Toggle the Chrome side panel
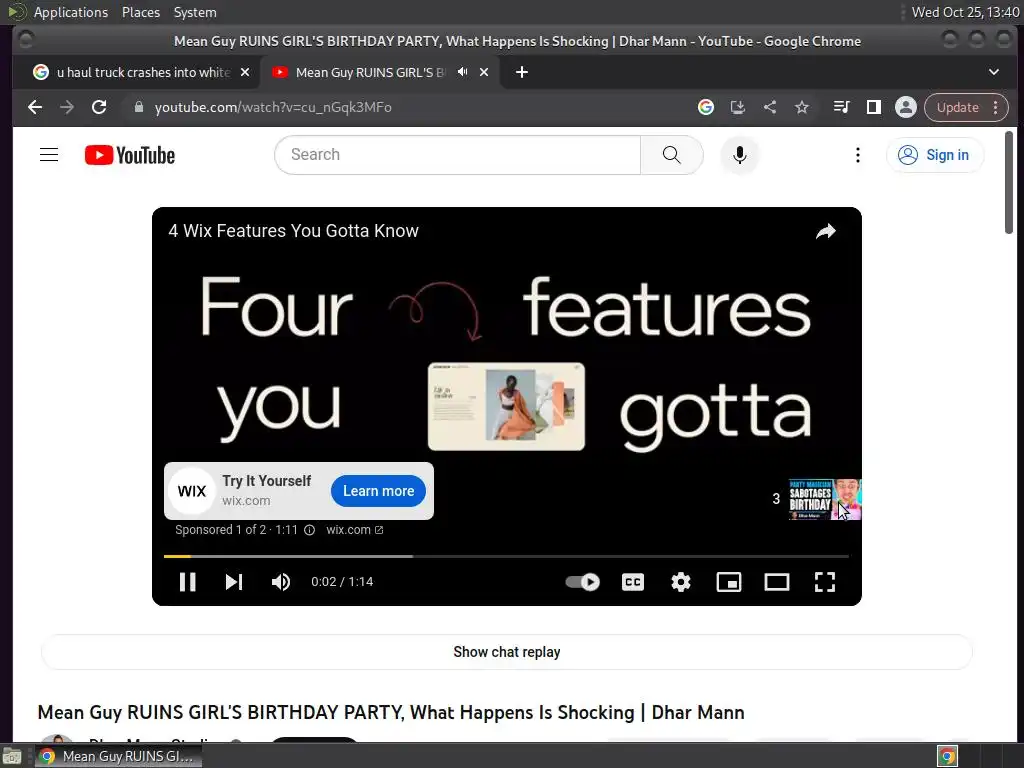Image resolution: width=1024 pixels, height=768 pixels. (x=873, y=107)
